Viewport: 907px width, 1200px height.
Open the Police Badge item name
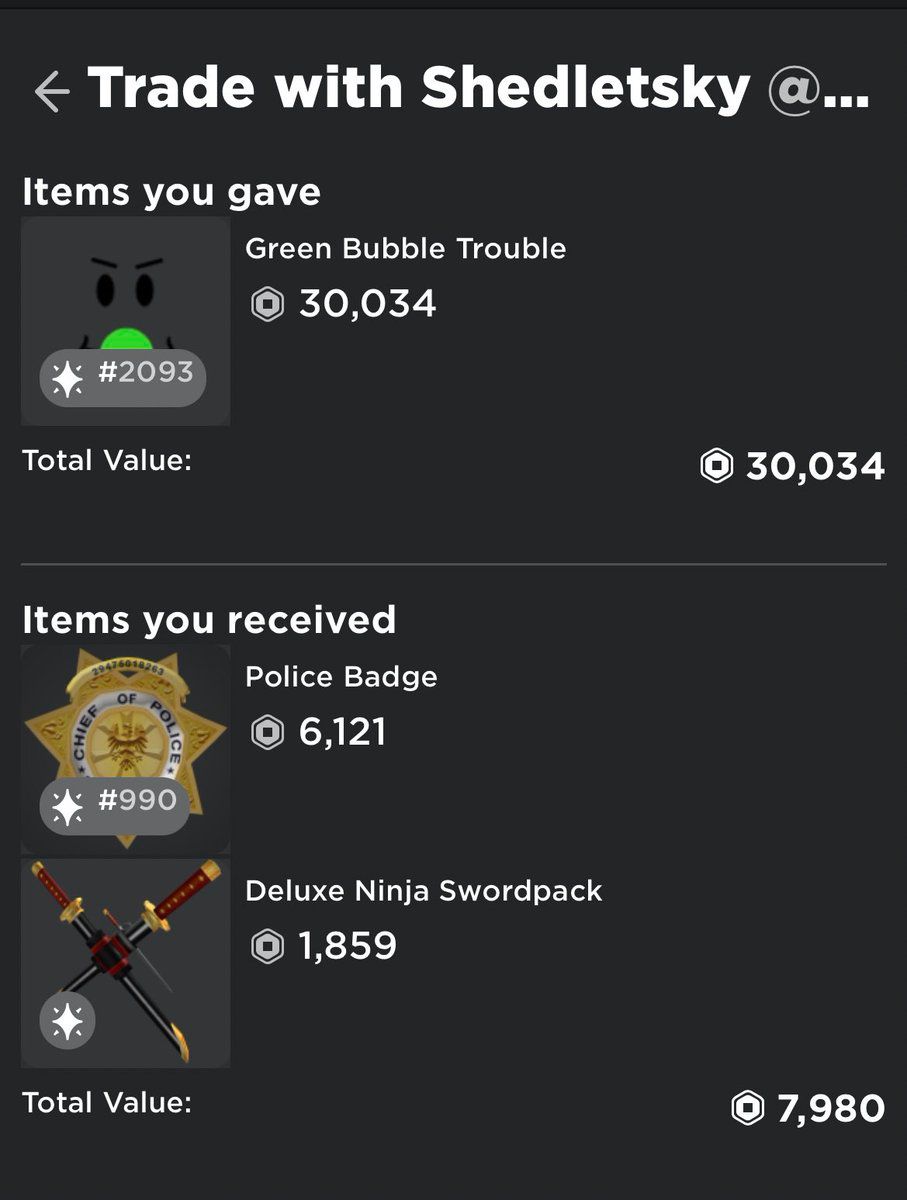tap(341, 677)
